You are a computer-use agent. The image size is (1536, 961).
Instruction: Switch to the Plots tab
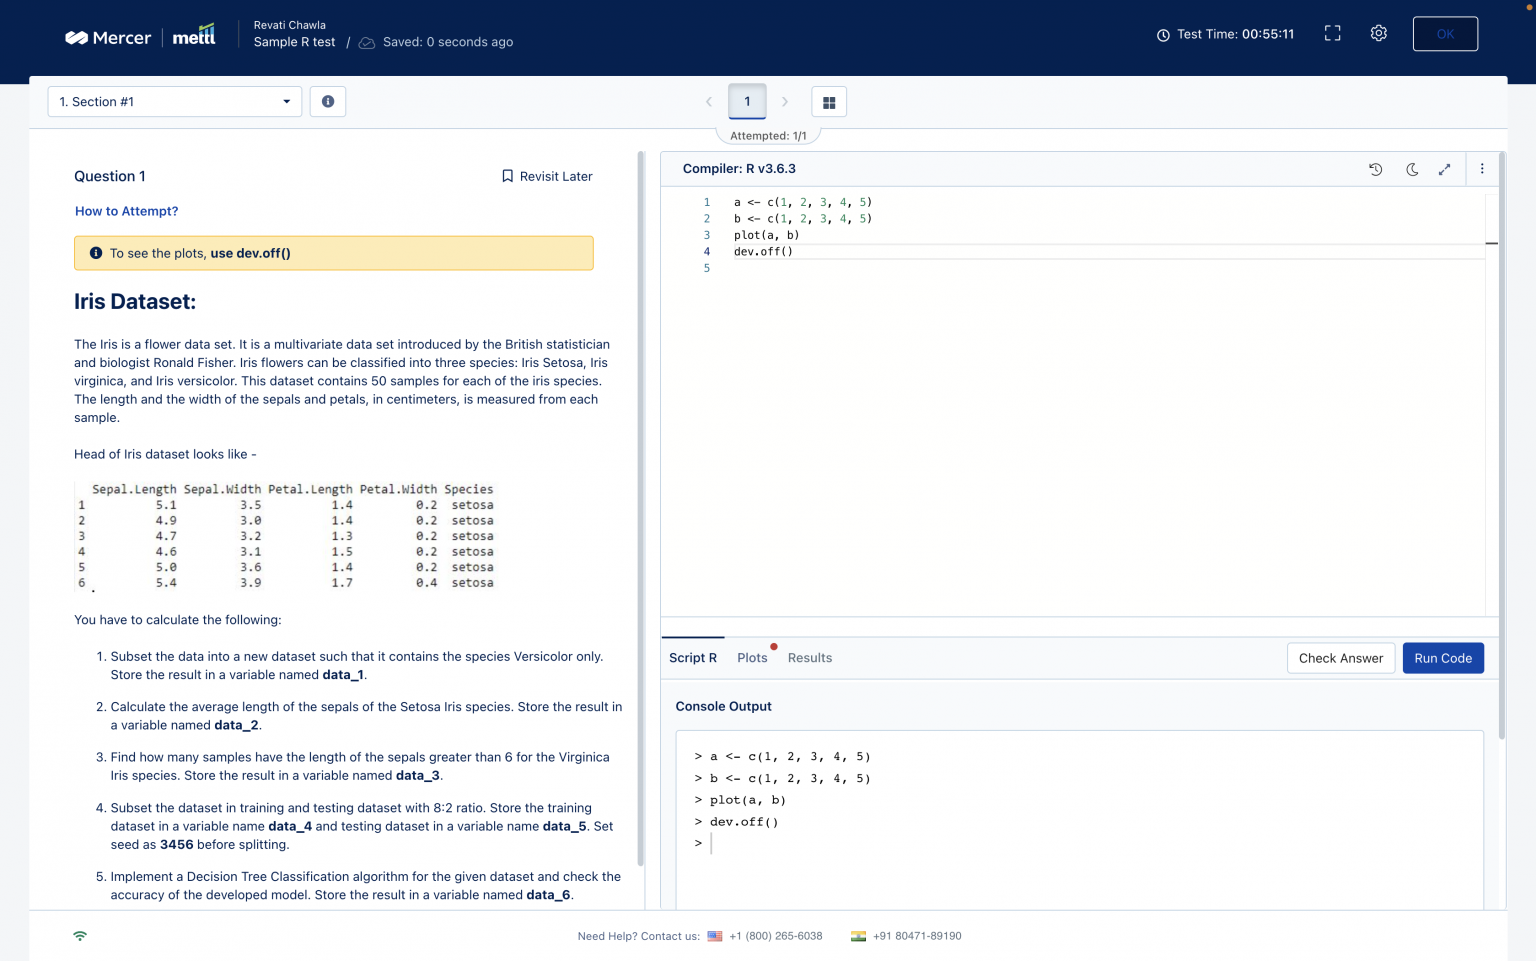point(752,657)
